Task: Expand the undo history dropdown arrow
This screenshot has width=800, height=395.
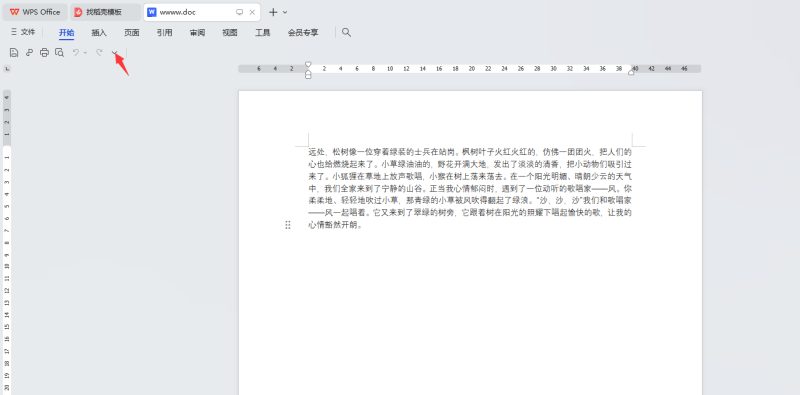Action: point(85,53)
